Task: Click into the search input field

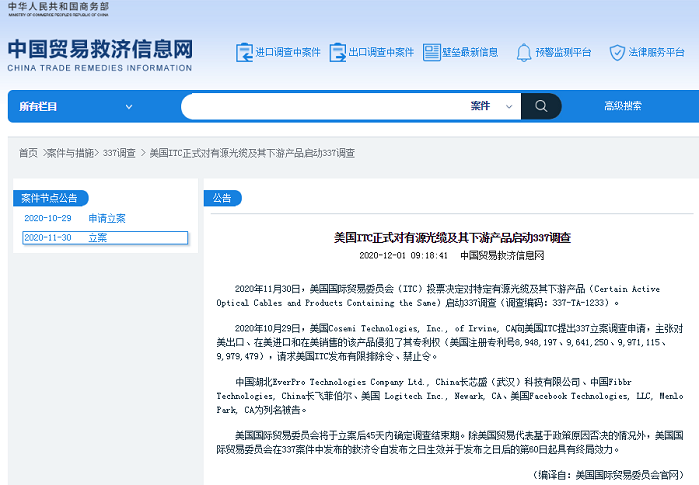Action: [x=323, y=106]
